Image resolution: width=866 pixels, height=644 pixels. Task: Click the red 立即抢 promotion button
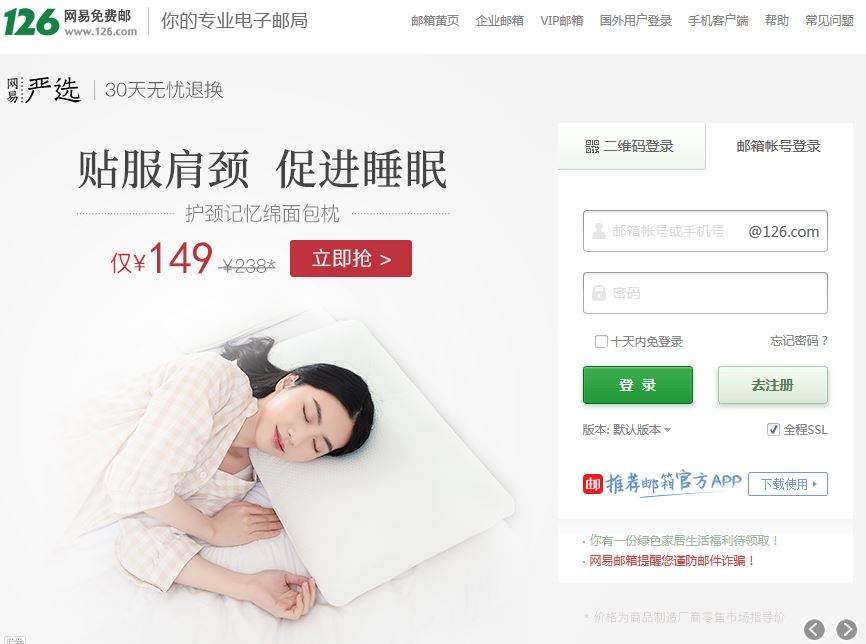point(351,258)
